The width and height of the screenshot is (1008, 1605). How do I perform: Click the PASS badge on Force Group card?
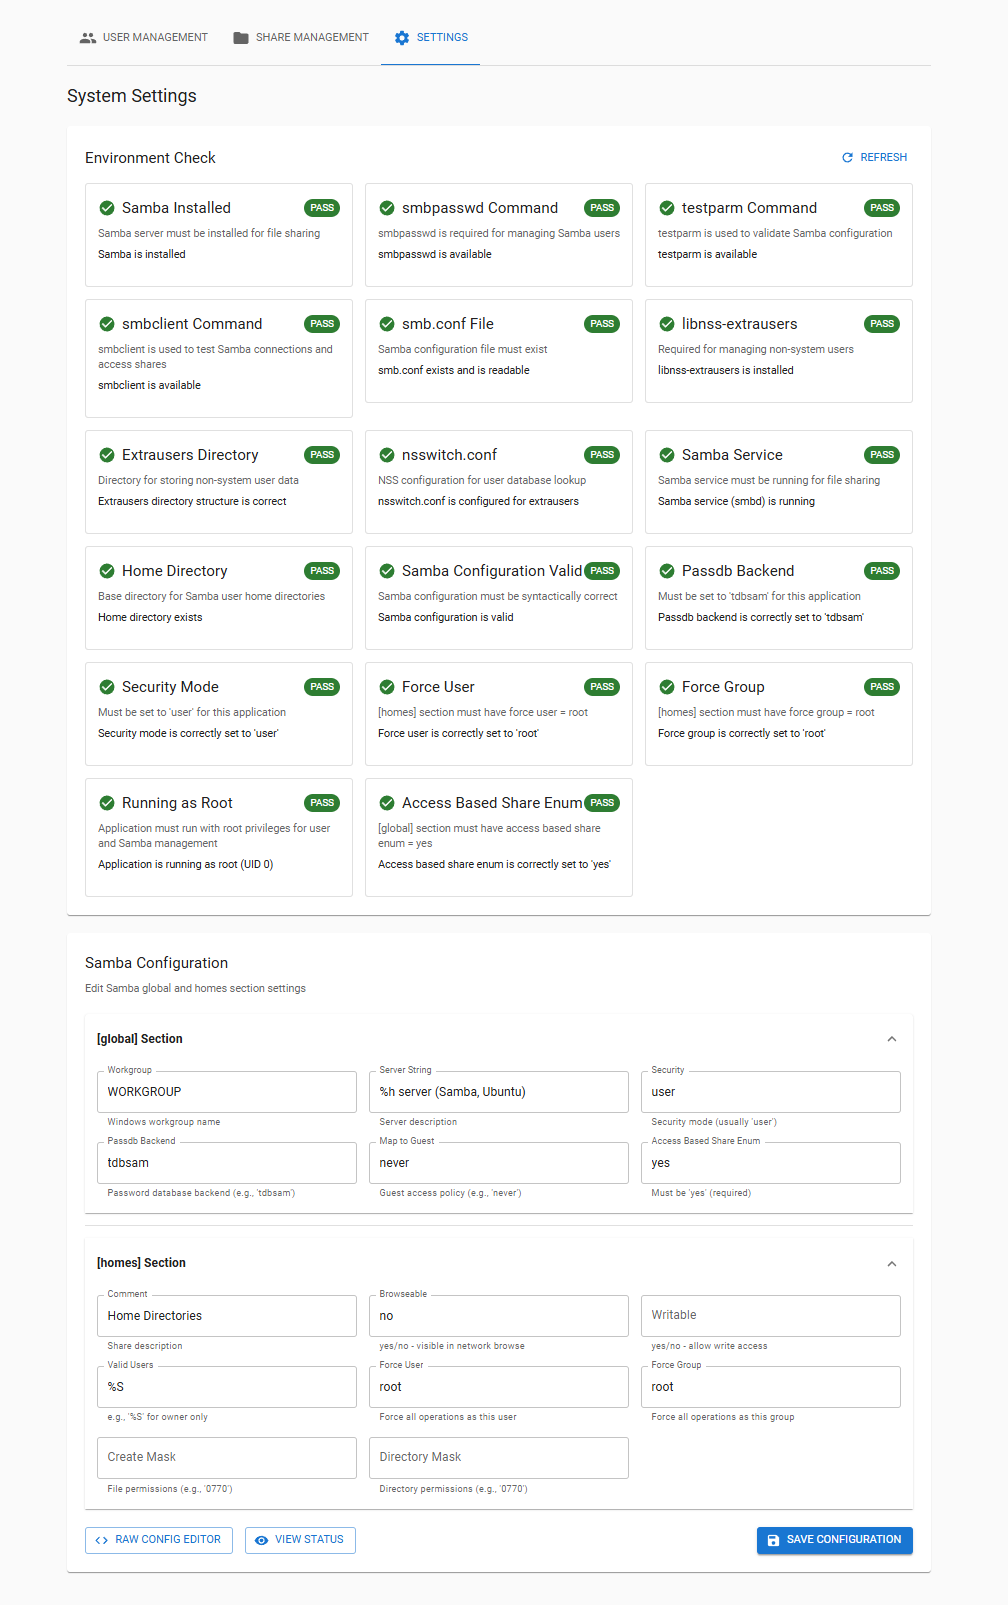(x=881, y=687)
